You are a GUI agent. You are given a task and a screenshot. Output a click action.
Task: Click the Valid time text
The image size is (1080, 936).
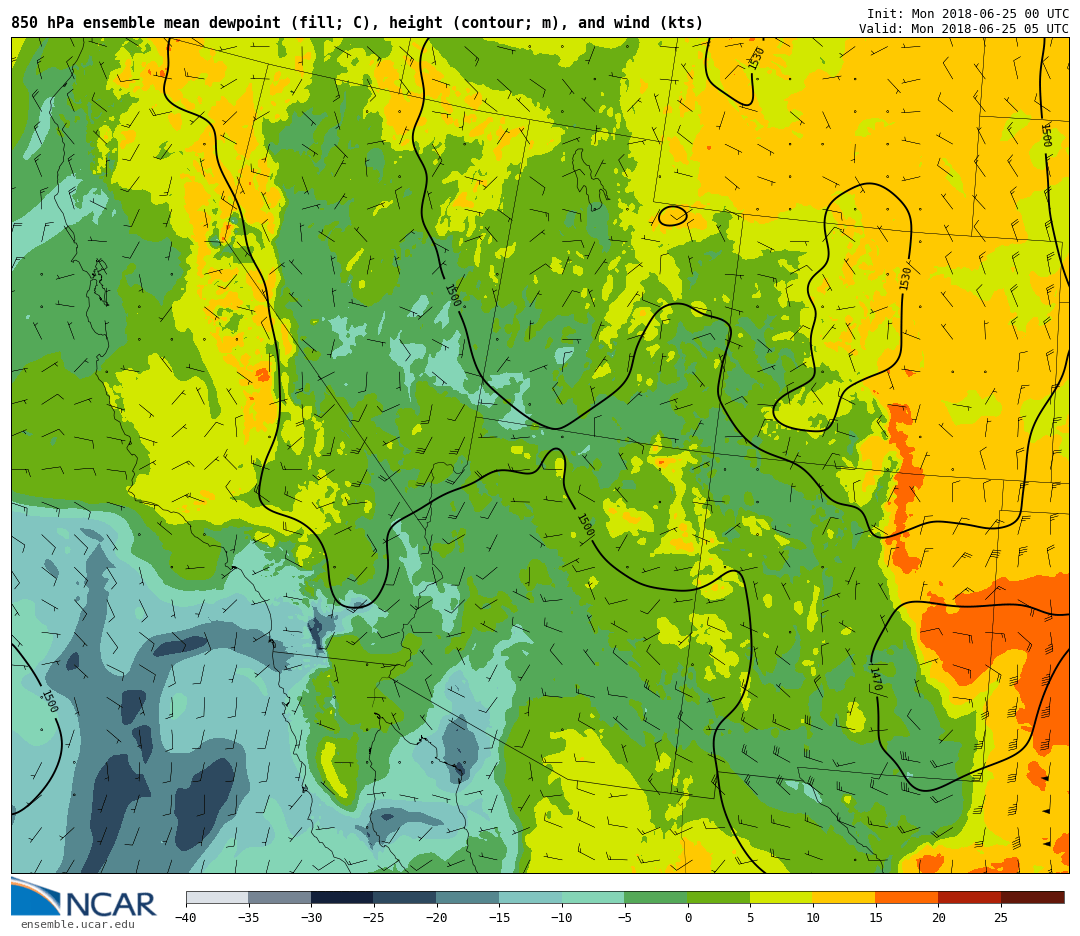click(963, 29)
